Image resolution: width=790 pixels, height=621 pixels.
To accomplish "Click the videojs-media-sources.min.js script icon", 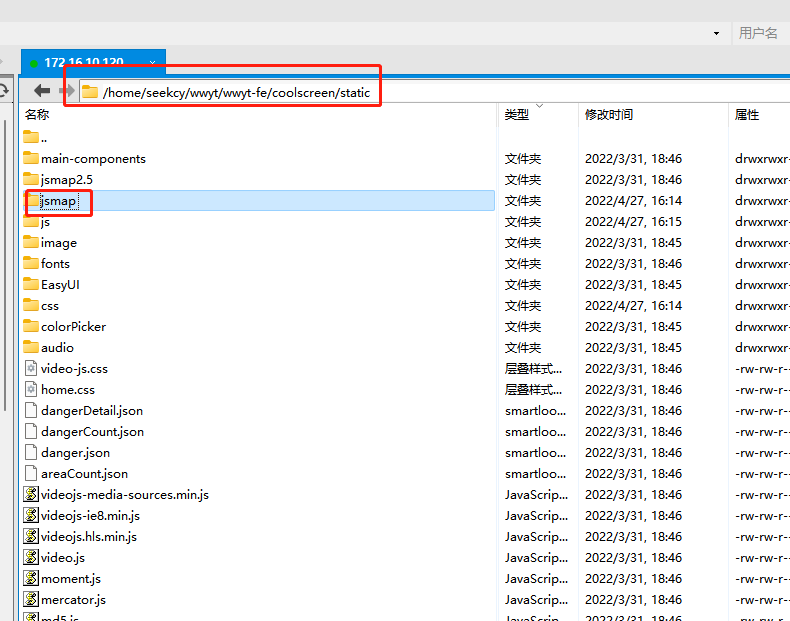I will (31, 494).
